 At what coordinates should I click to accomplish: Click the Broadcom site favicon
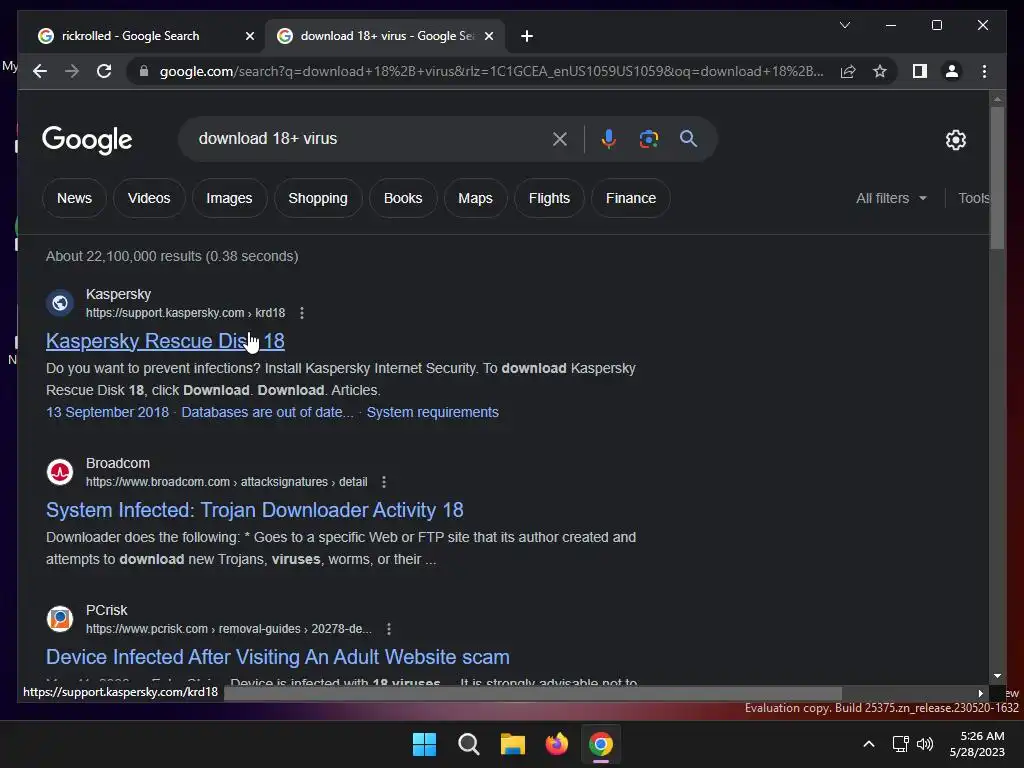[x=60, y=472]
